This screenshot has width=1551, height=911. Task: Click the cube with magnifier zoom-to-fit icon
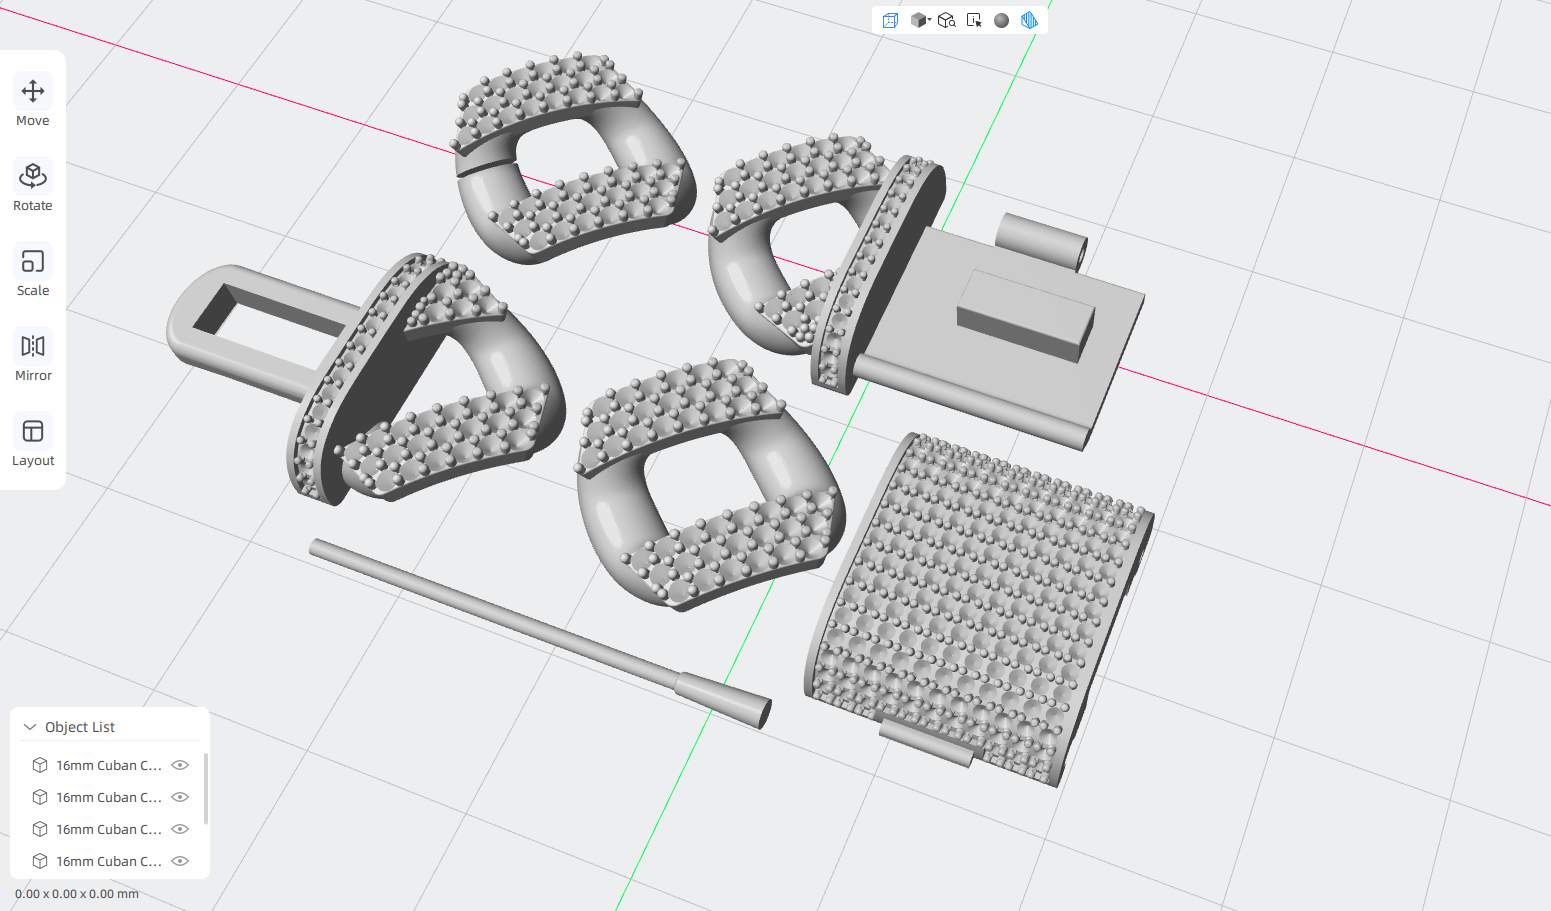click(946, 20)
